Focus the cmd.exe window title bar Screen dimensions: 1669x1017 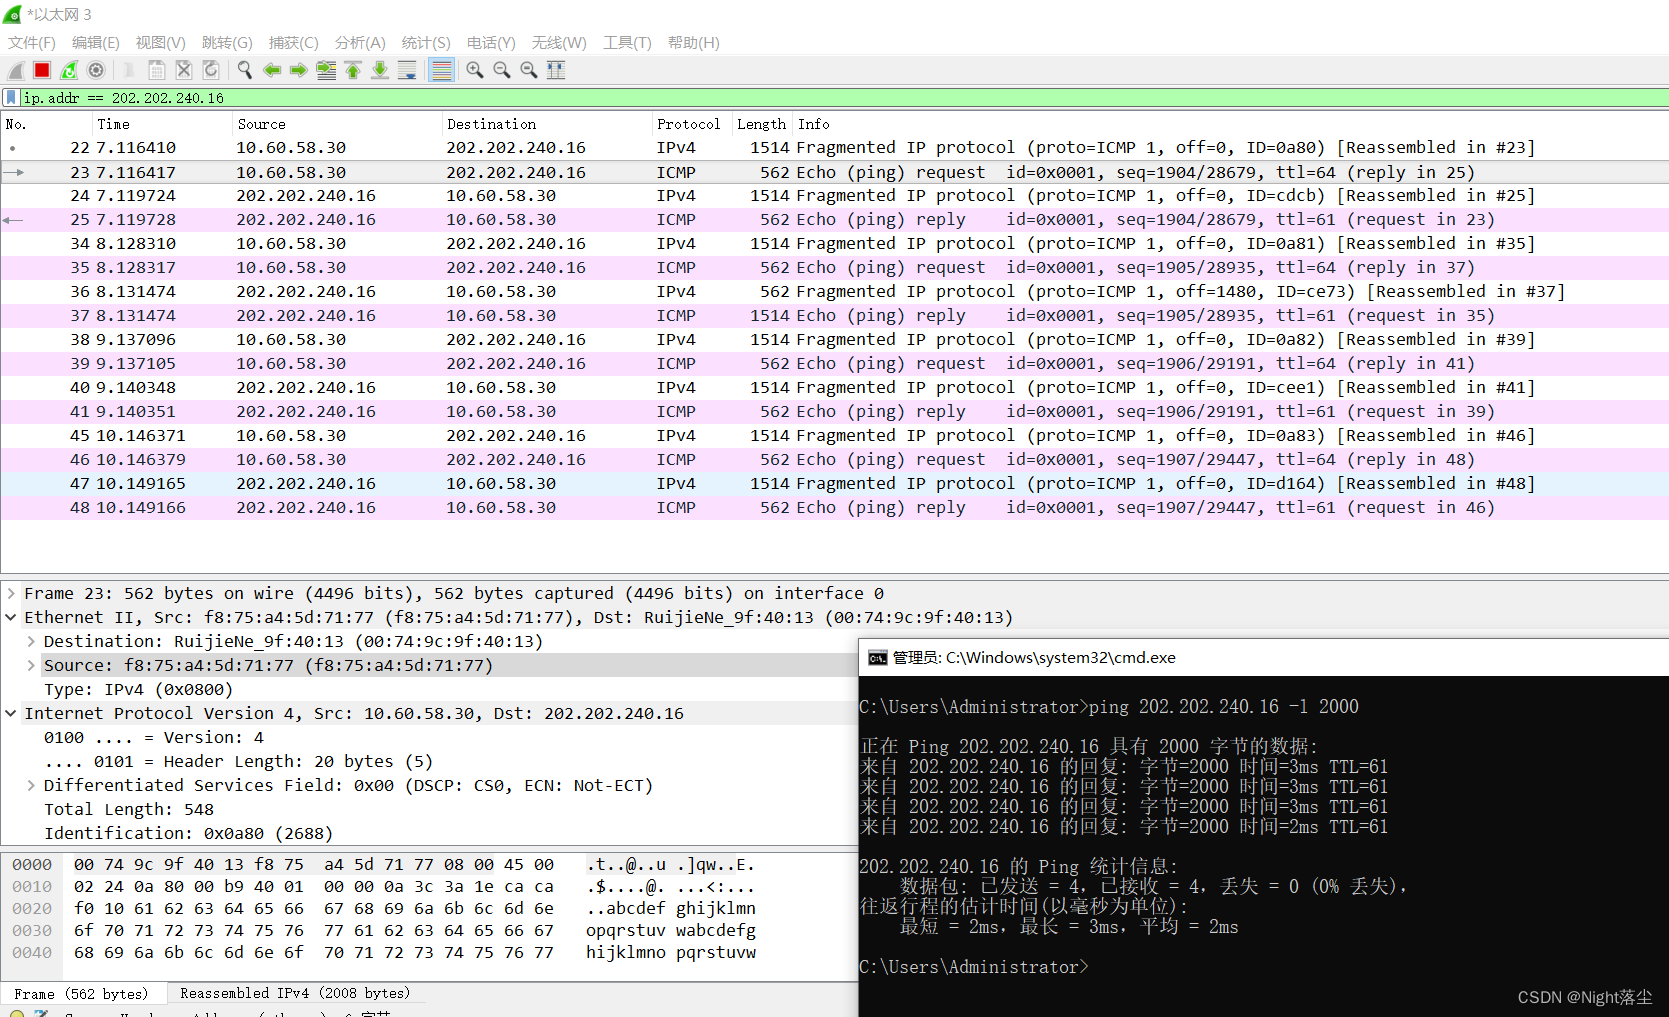point(1264,658)
